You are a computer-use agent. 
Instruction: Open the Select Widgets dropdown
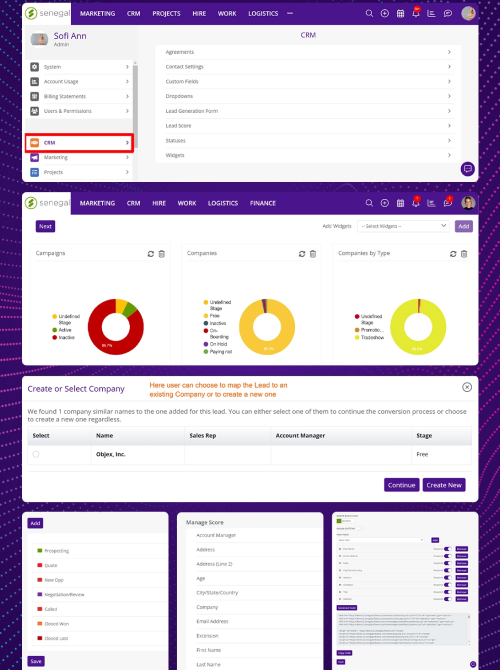403,226
